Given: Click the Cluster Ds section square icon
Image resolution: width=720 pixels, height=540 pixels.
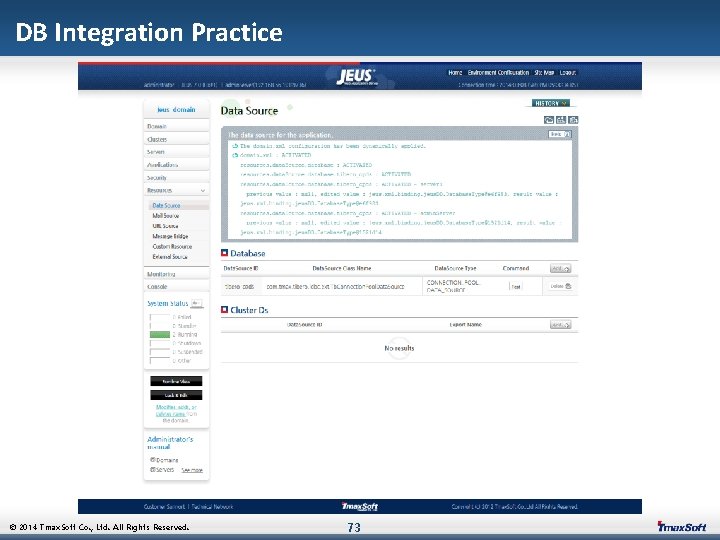Looking at the screenshot, I should coord(225,309).
